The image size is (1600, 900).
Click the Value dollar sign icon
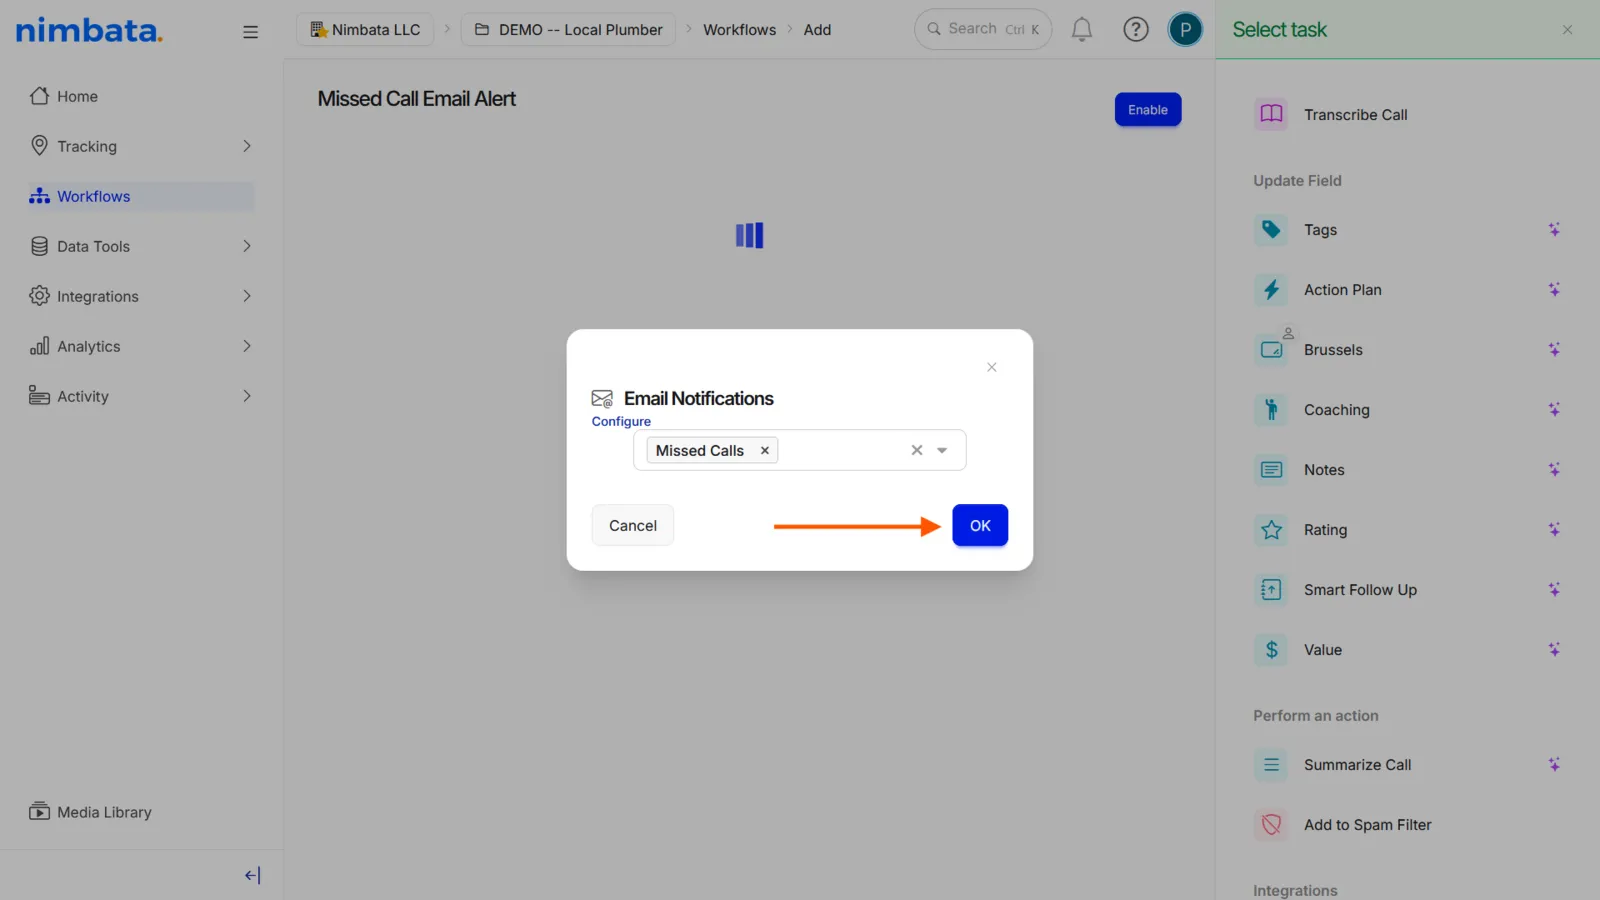click(x=1271, y=649)
